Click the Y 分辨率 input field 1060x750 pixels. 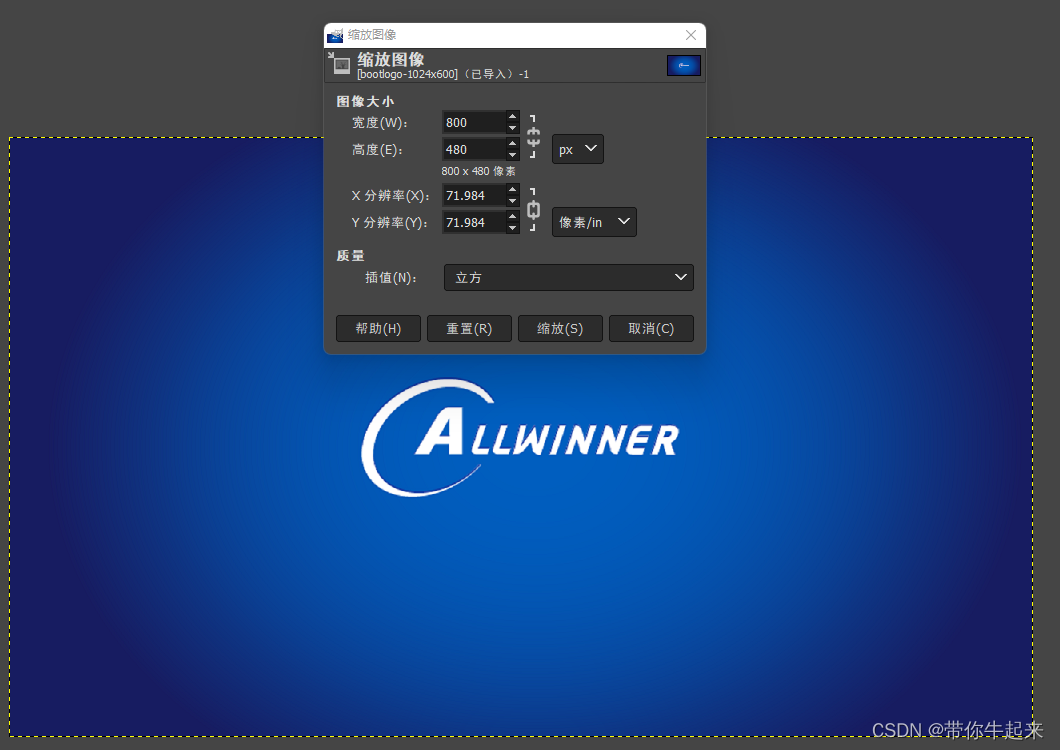coord(474,222)
